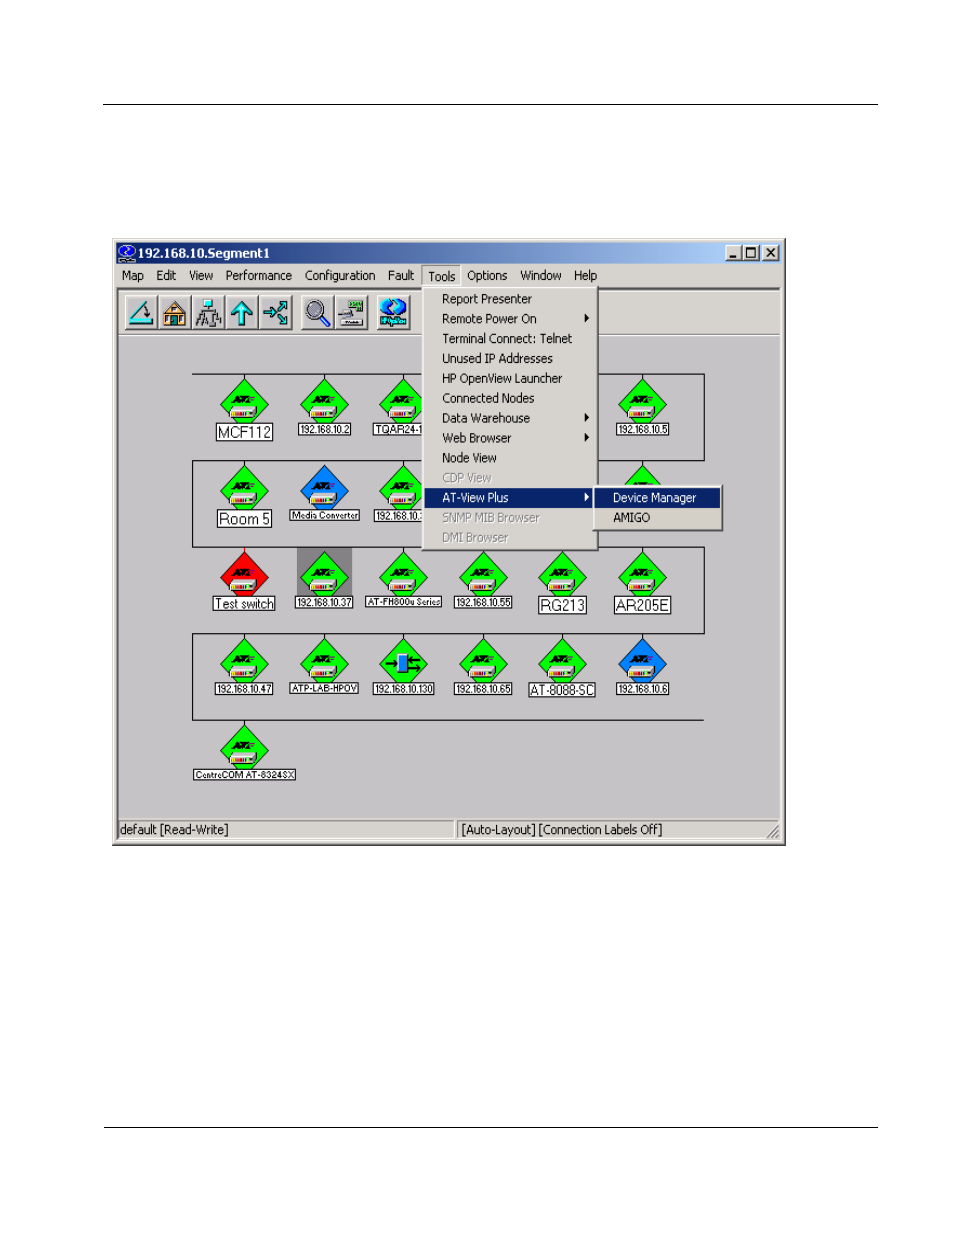Viewport: 954px width, 1235px height.
Task: Click the default [Read-Write] status text
Action: pyautogui.click(x=174, y=830)
